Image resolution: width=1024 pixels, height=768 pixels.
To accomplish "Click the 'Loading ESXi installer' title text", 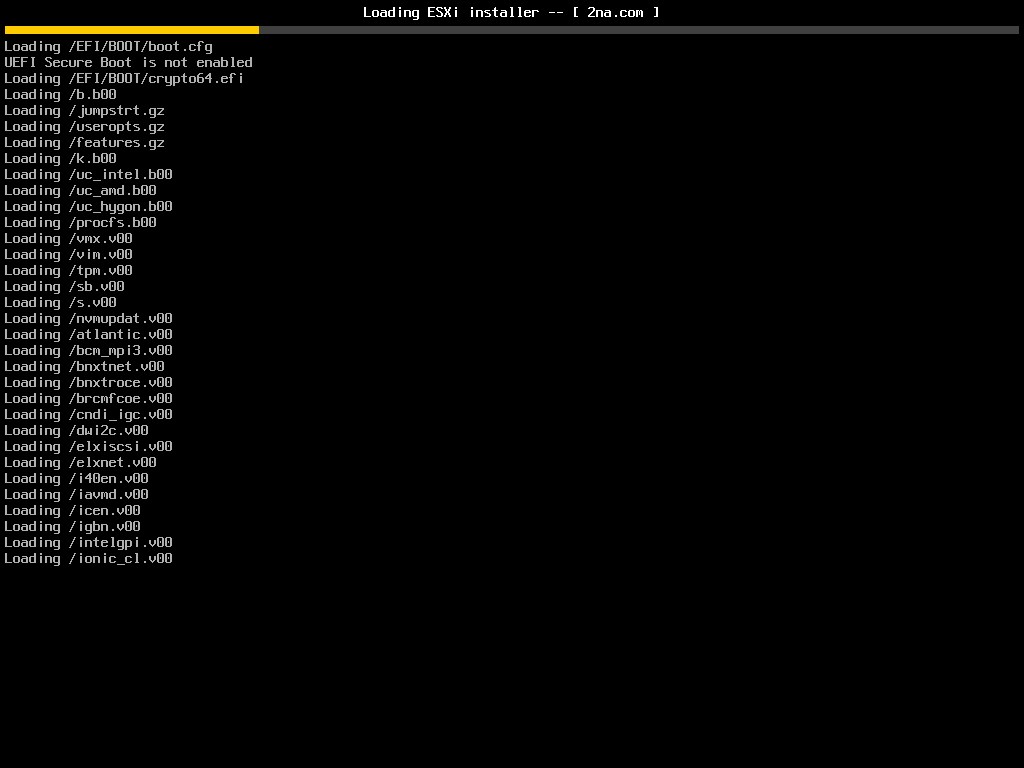I will pyautogui.click(x=451, y=12).
